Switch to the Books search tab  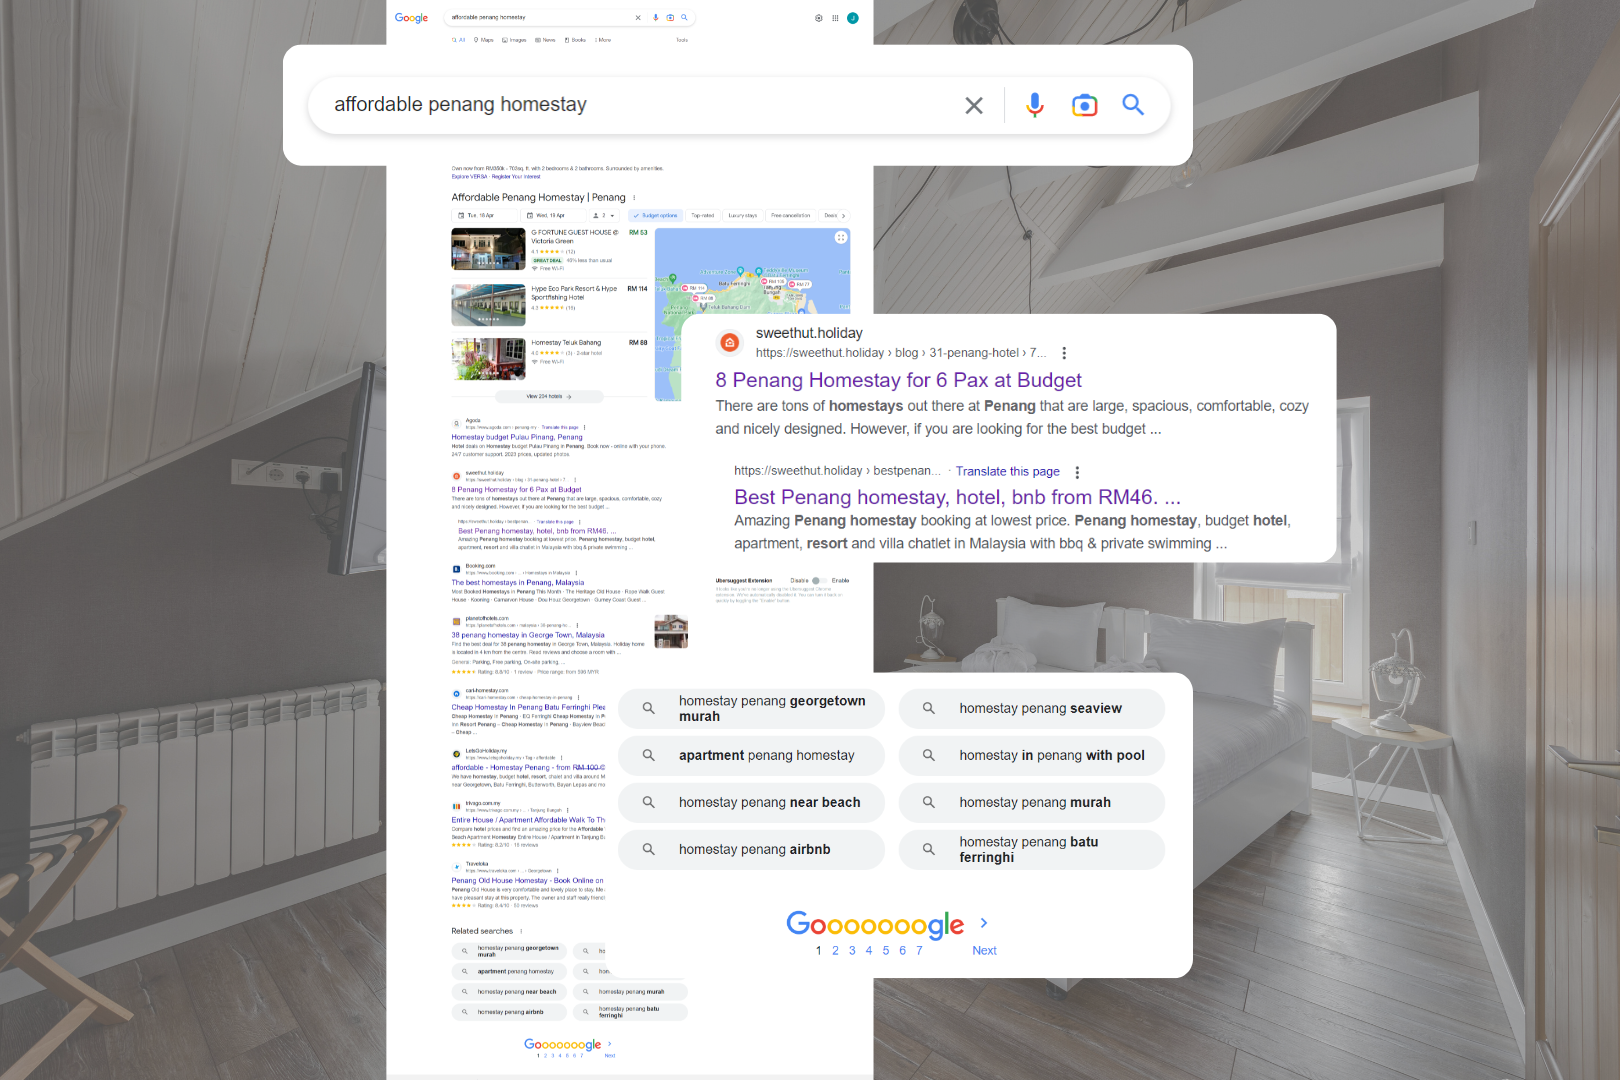point(575,40)
